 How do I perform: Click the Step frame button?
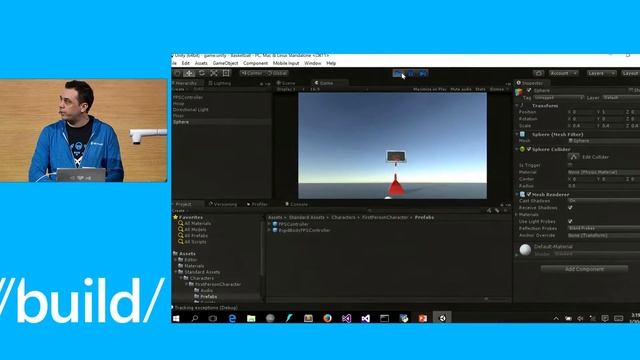click(423, 73)
